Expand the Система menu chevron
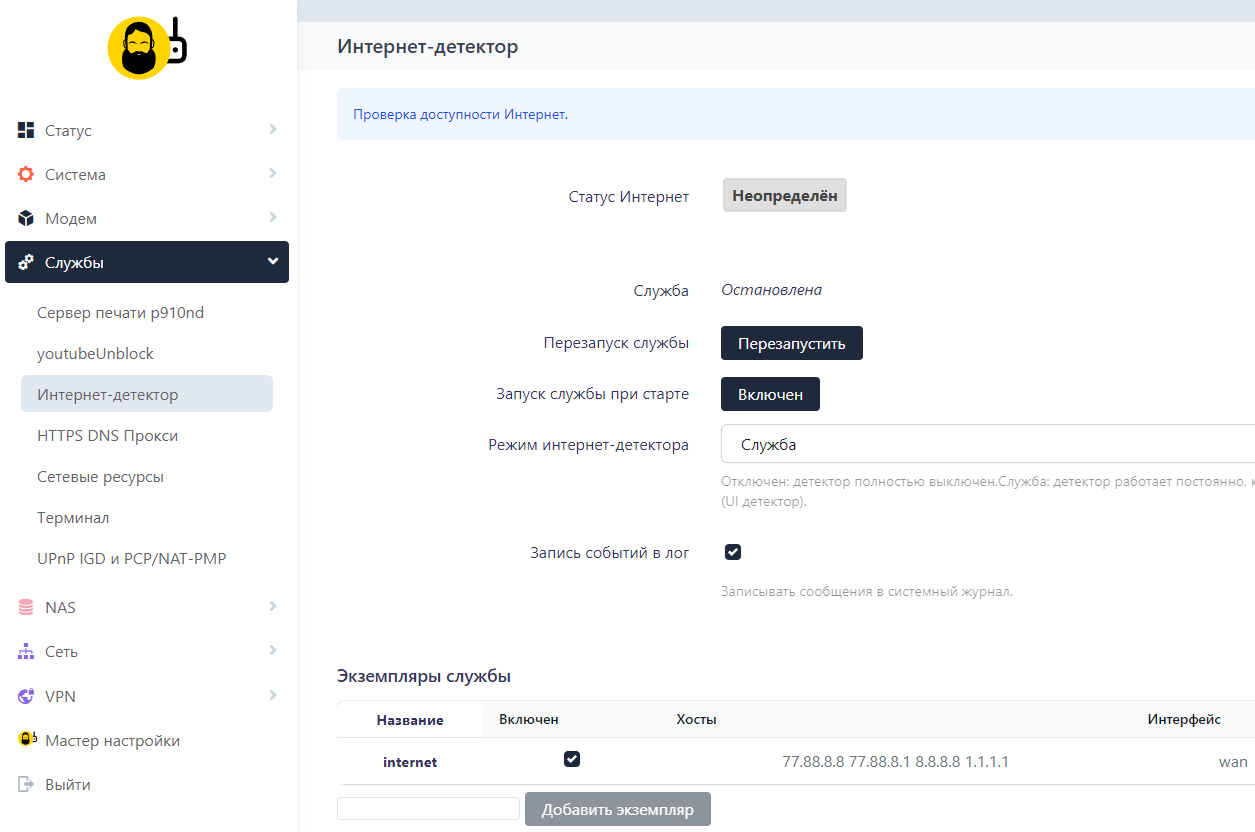Image resolution: width=1255 pixels, height=832 pixels. [x=273, y=173]
